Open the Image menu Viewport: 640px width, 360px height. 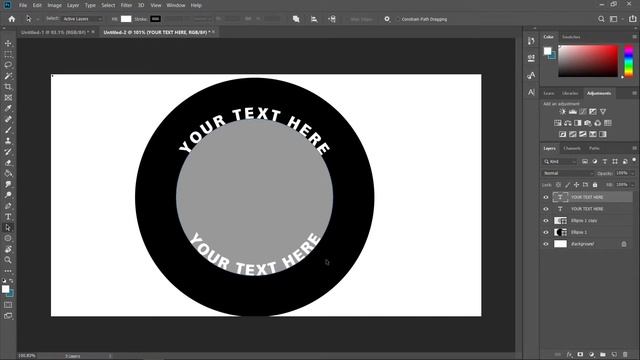tap(54, 5)
